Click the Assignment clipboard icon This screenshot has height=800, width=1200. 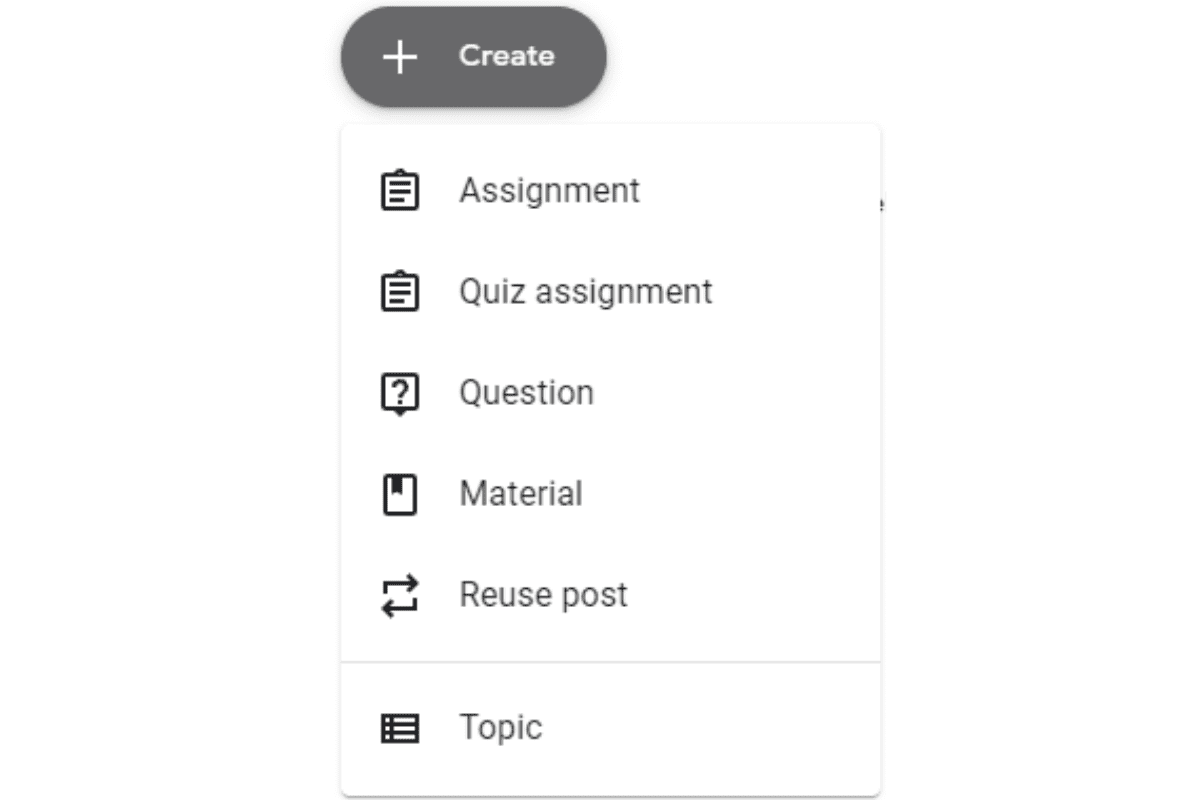coord(400,190)
